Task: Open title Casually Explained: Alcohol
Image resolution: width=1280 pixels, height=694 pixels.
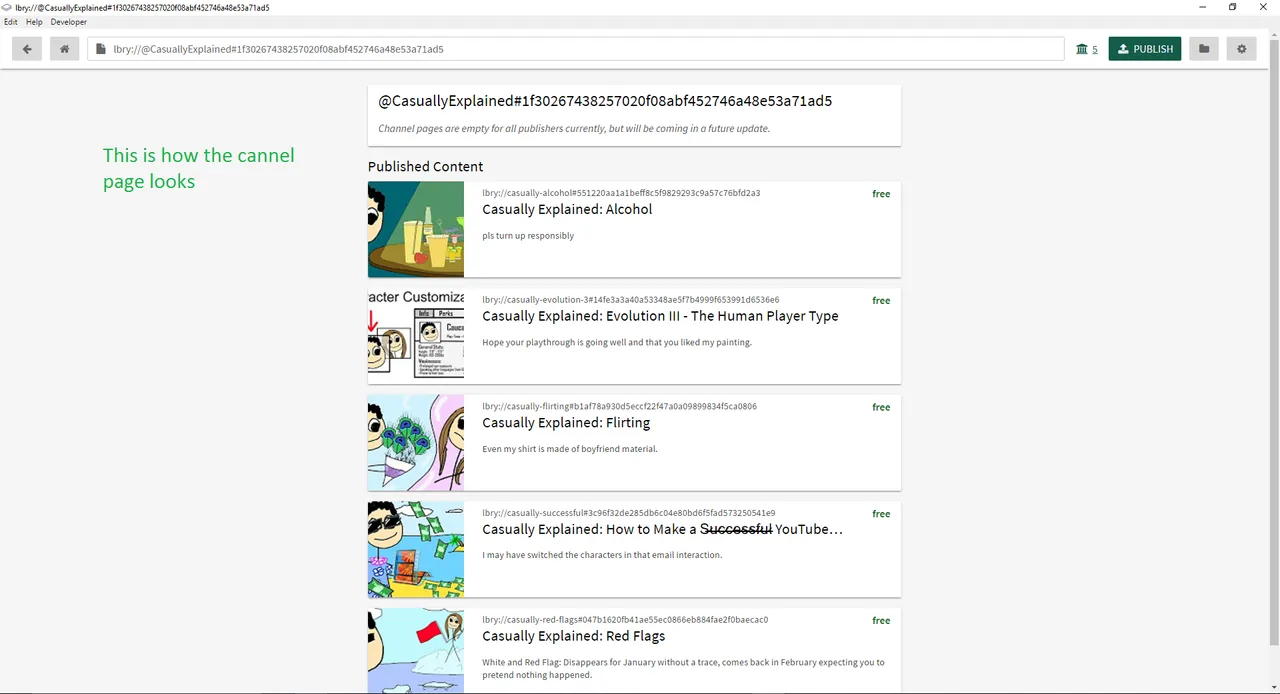Action: click(567, 210)
